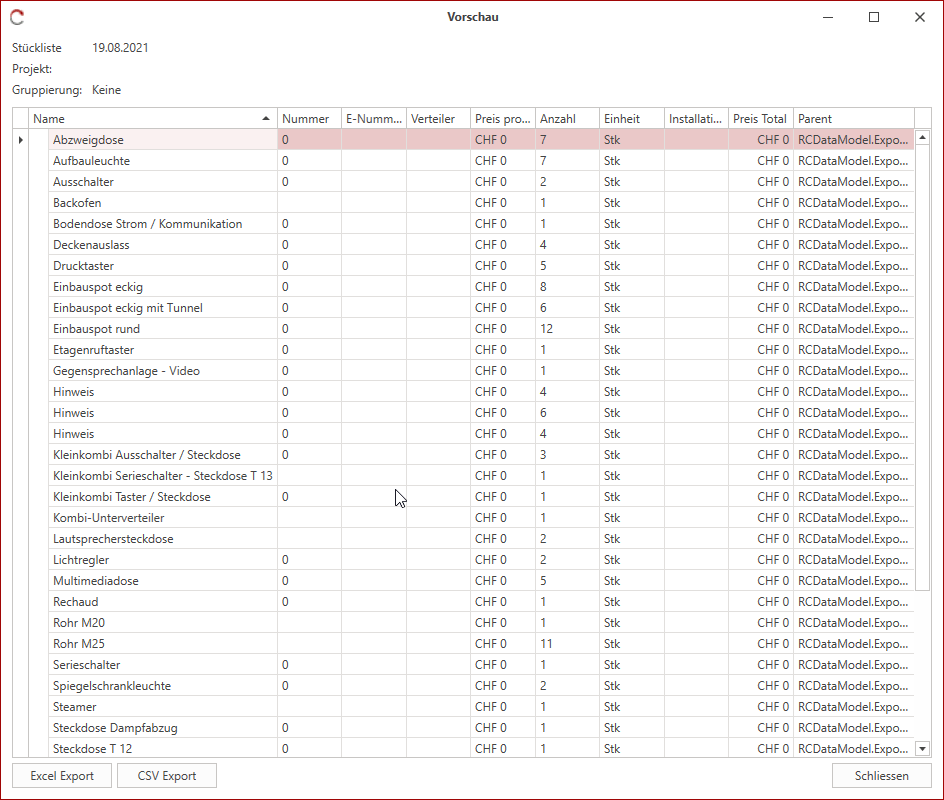Close the Vorschau window
944x800 pixels.
(920, 17)
